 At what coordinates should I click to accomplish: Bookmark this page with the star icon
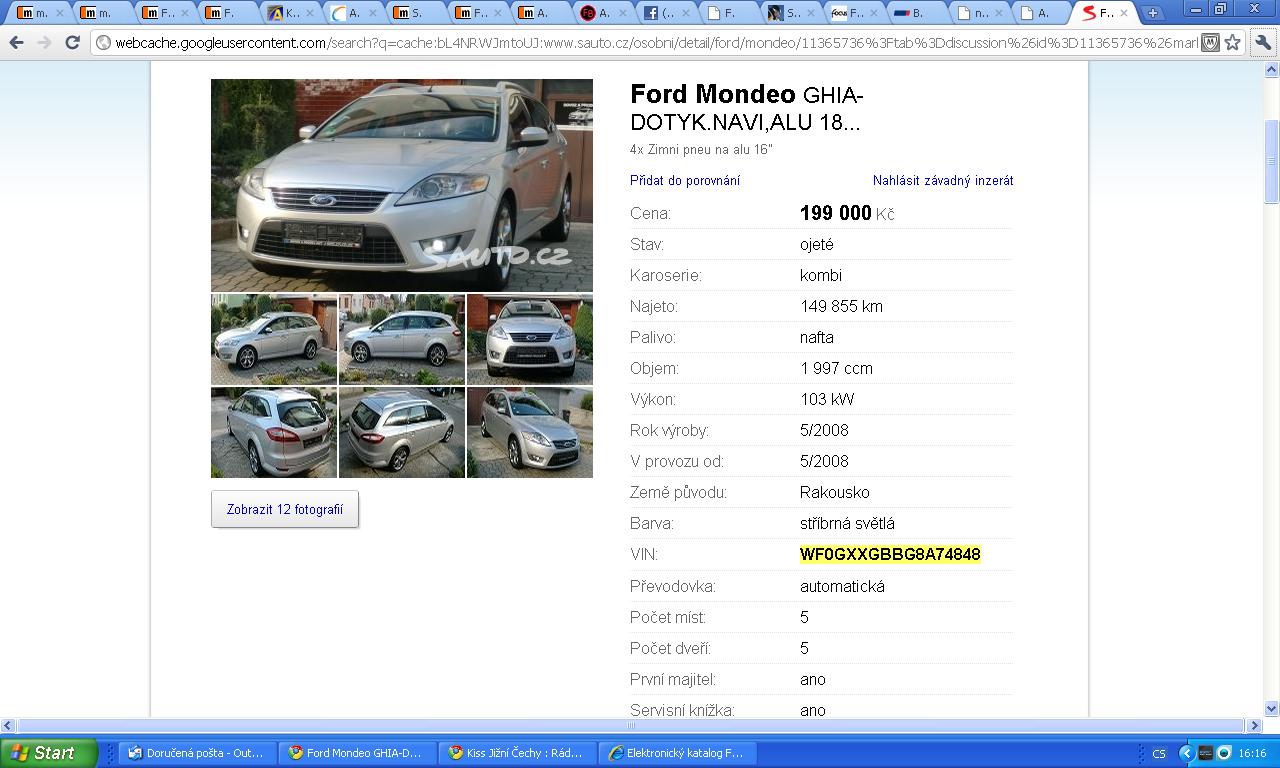pyautogui.click(x=1233, y=43)
